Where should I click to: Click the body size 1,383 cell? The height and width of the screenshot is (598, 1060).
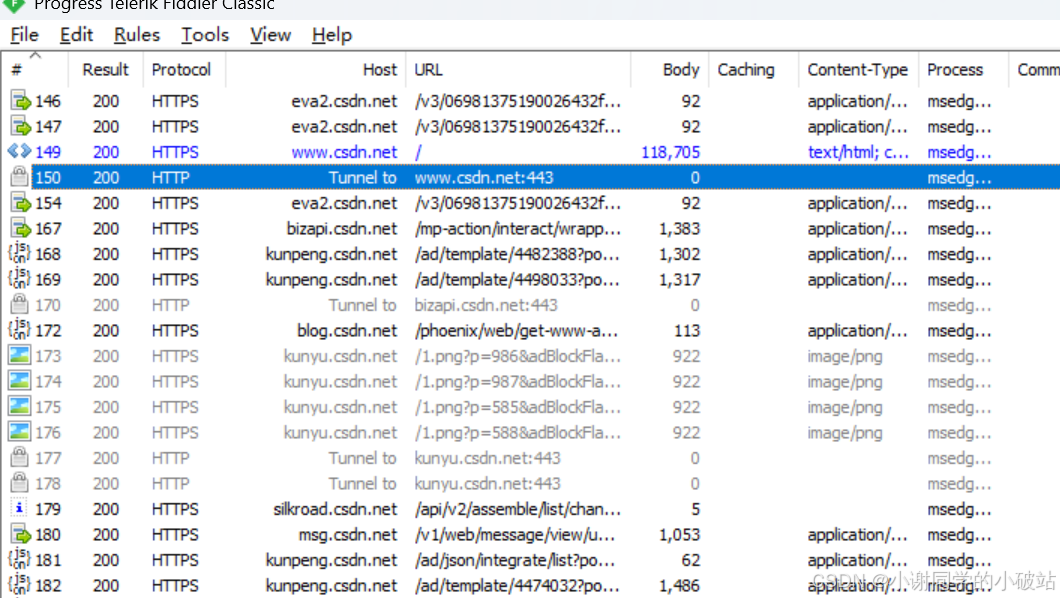pos(679,229)
